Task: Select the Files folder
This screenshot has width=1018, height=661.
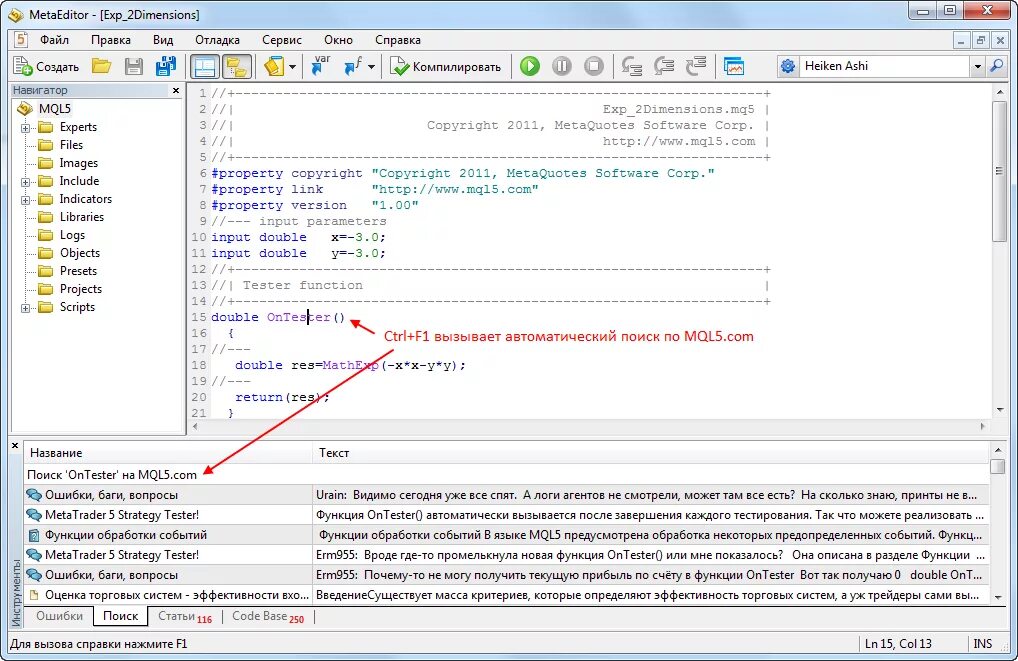Action: 71,145
